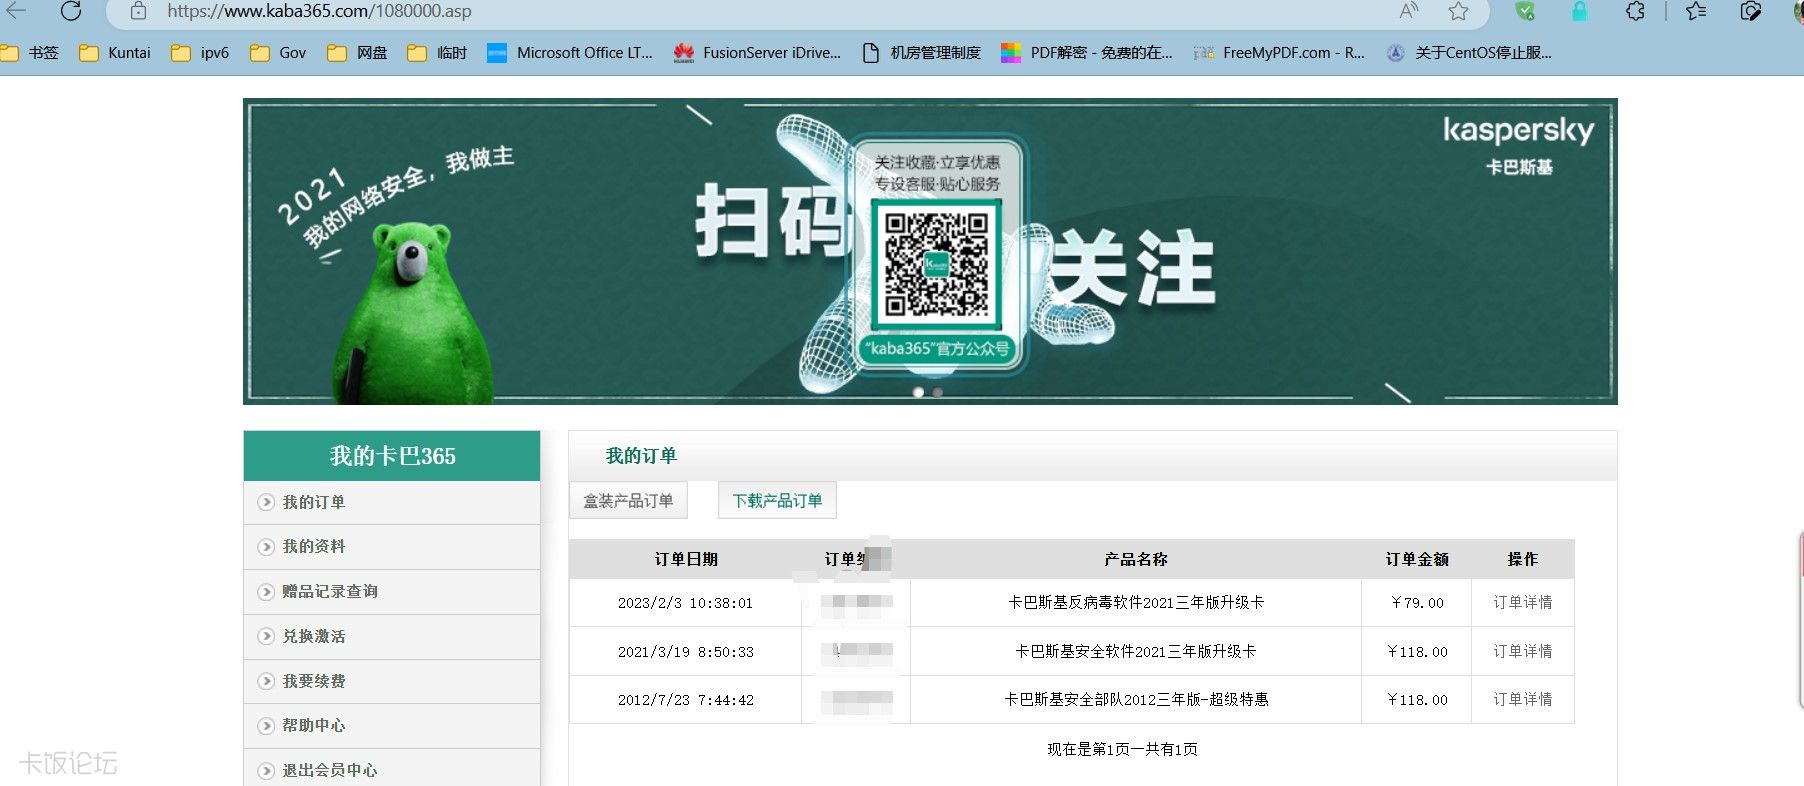Open the green shield extension icon
Screen dimensions: 1804x786
tap(1525, 11)
